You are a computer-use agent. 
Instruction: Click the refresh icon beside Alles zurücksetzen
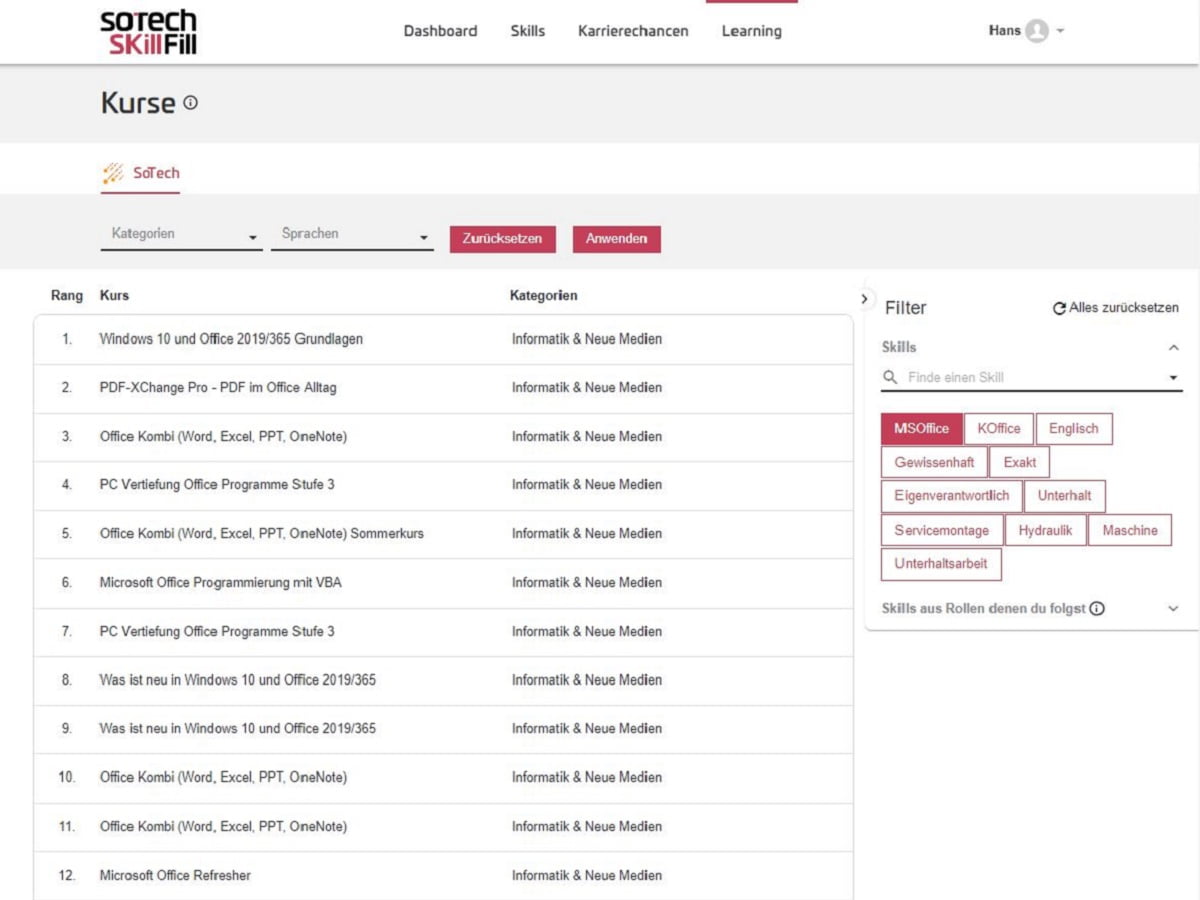pyautogui.click(x=1059, y=309)
